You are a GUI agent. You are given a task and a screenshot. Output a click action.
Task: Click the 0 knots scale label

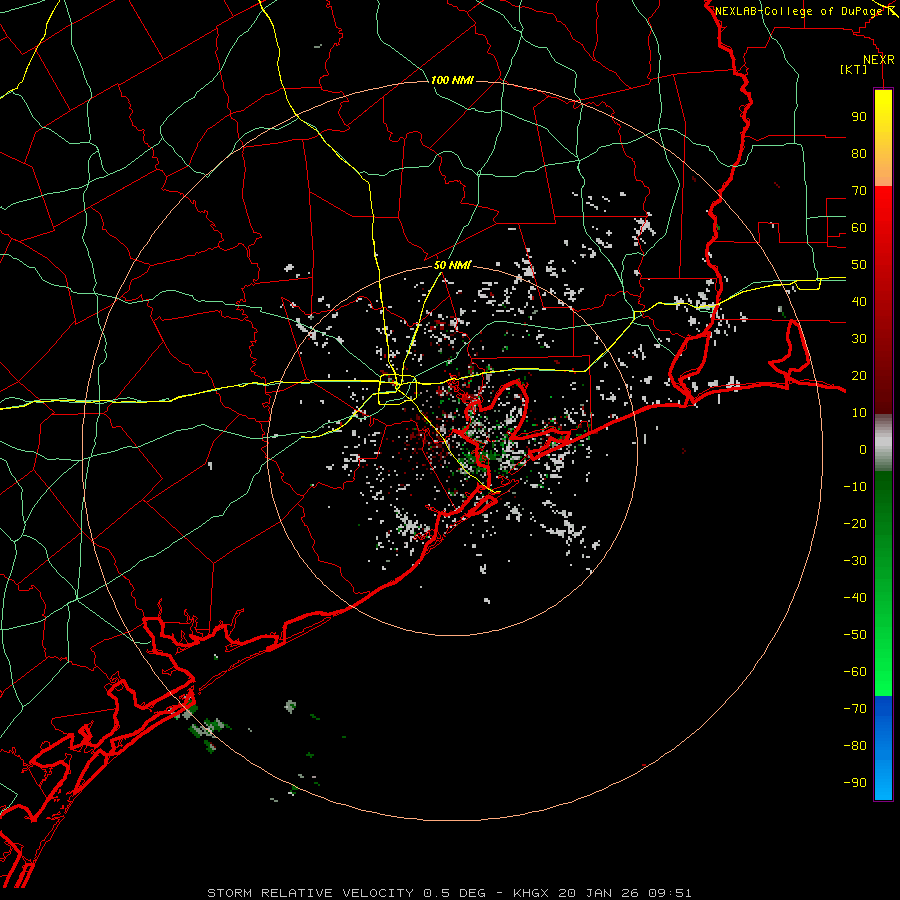pos(863,449)
